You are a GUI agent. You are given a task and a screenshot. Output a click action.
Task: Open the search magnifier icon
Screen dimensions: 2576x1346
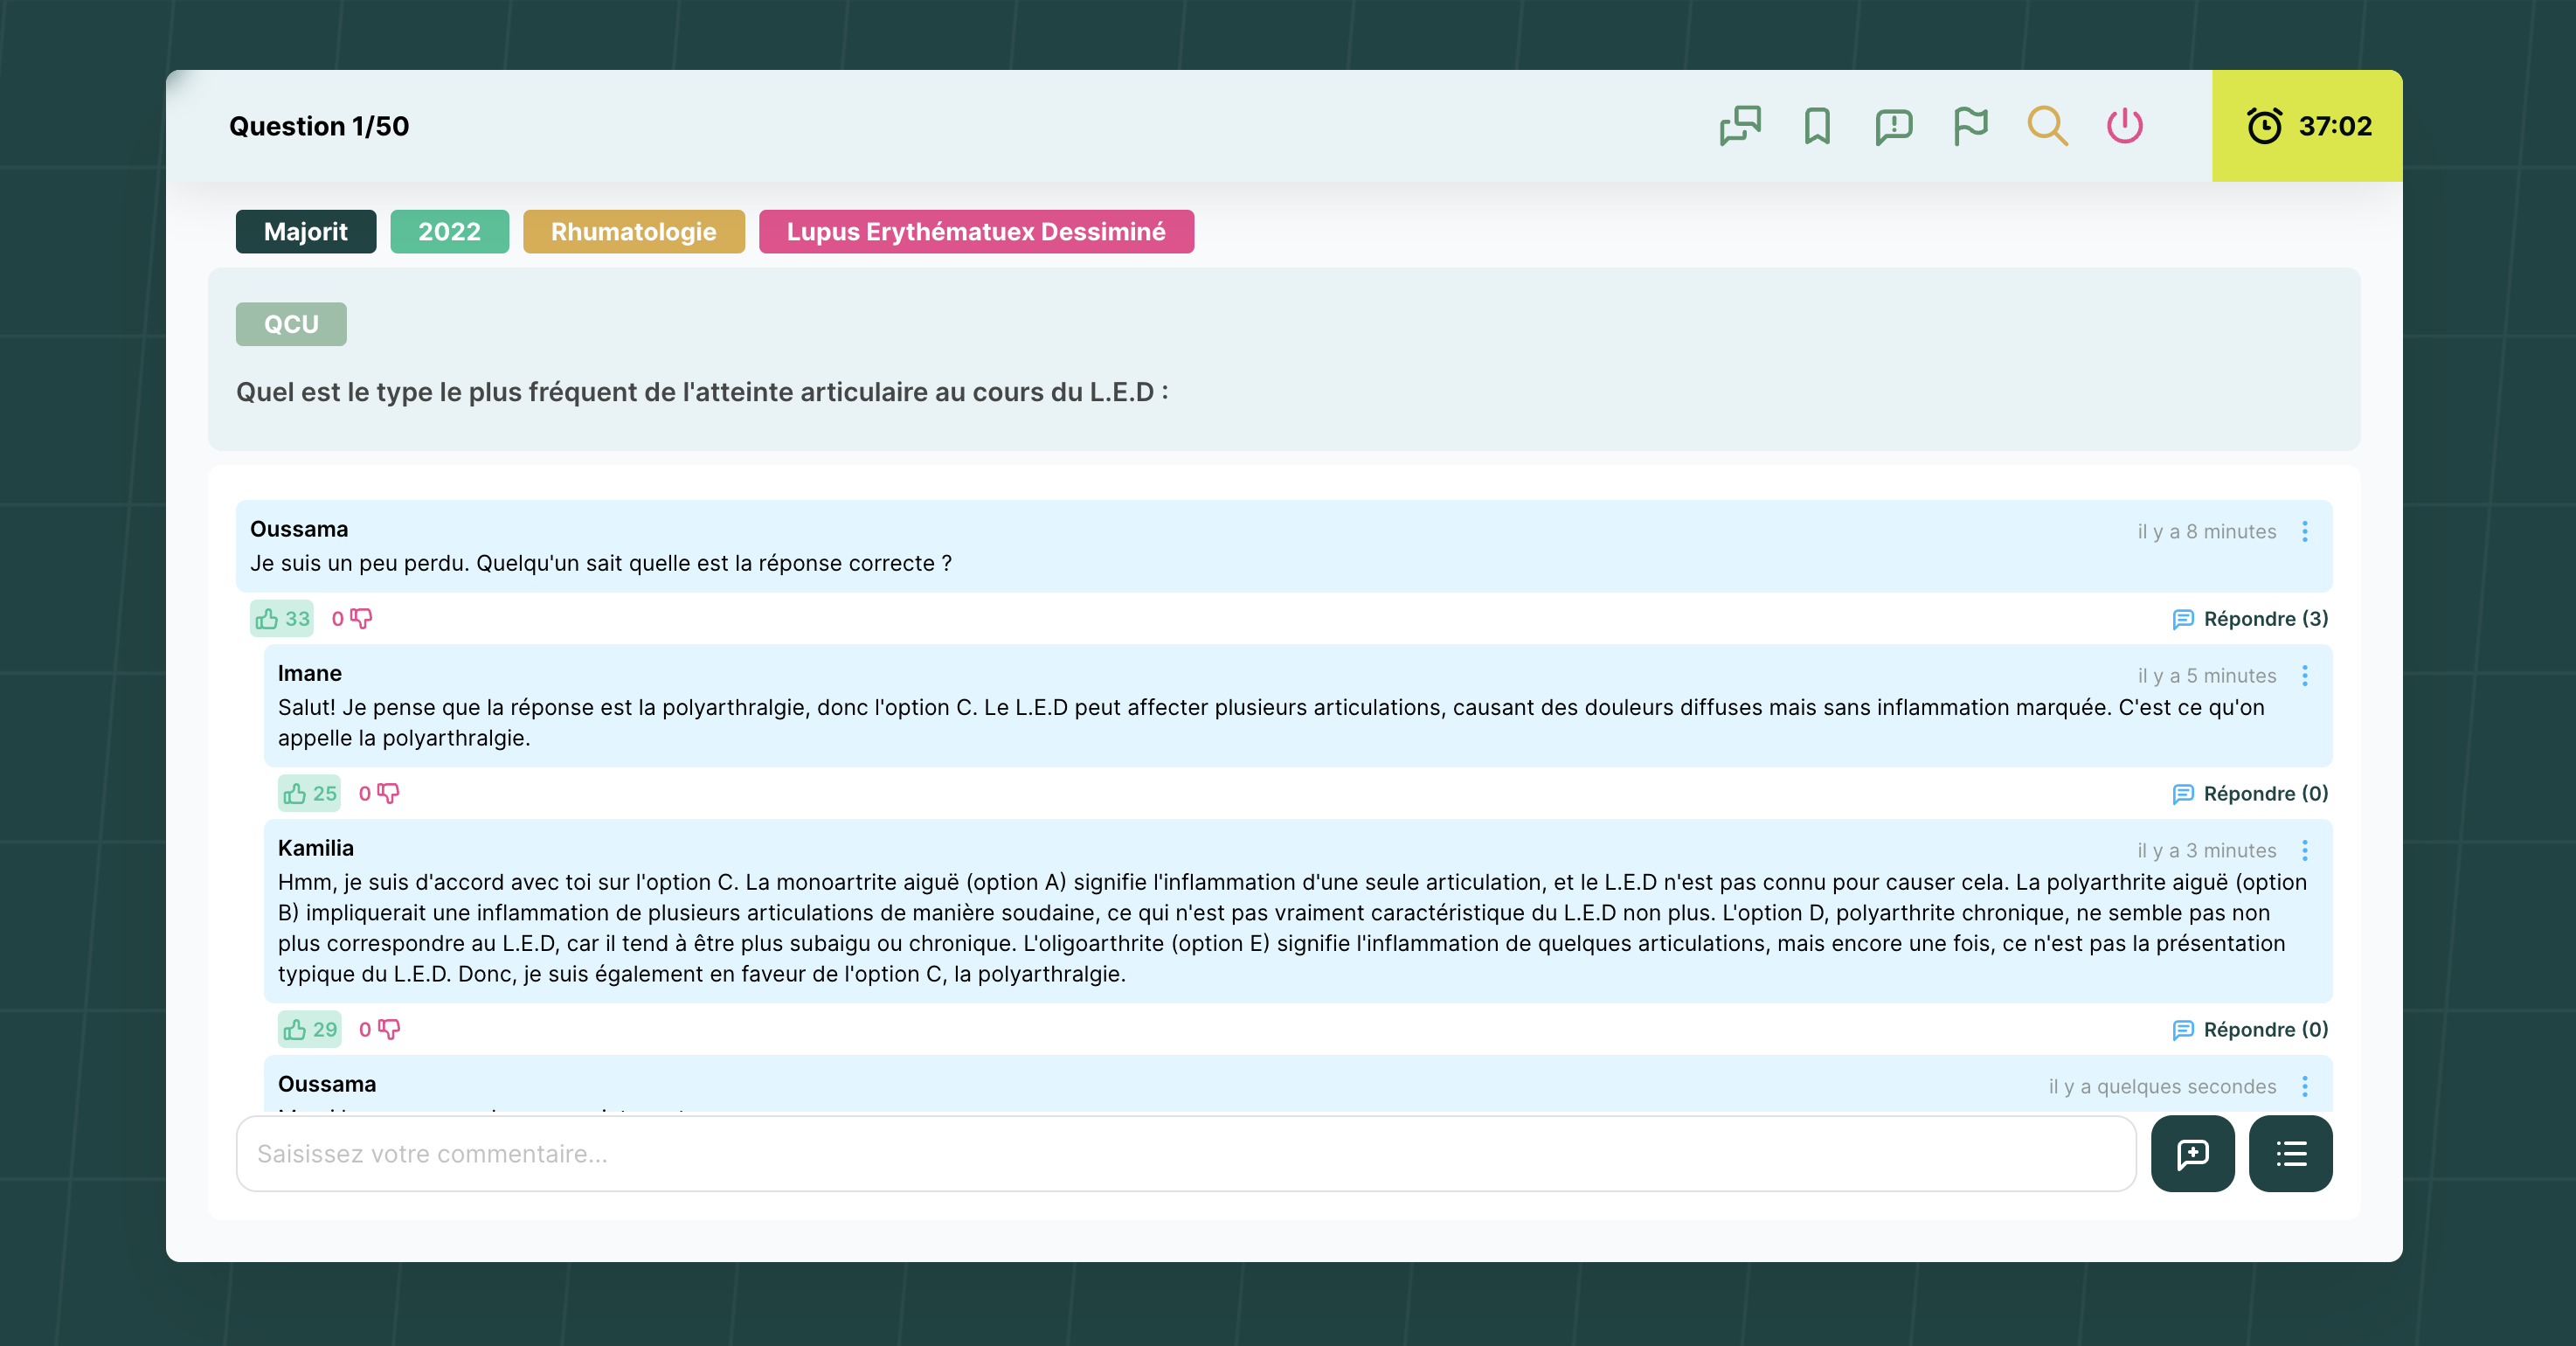coord(2047,126)
